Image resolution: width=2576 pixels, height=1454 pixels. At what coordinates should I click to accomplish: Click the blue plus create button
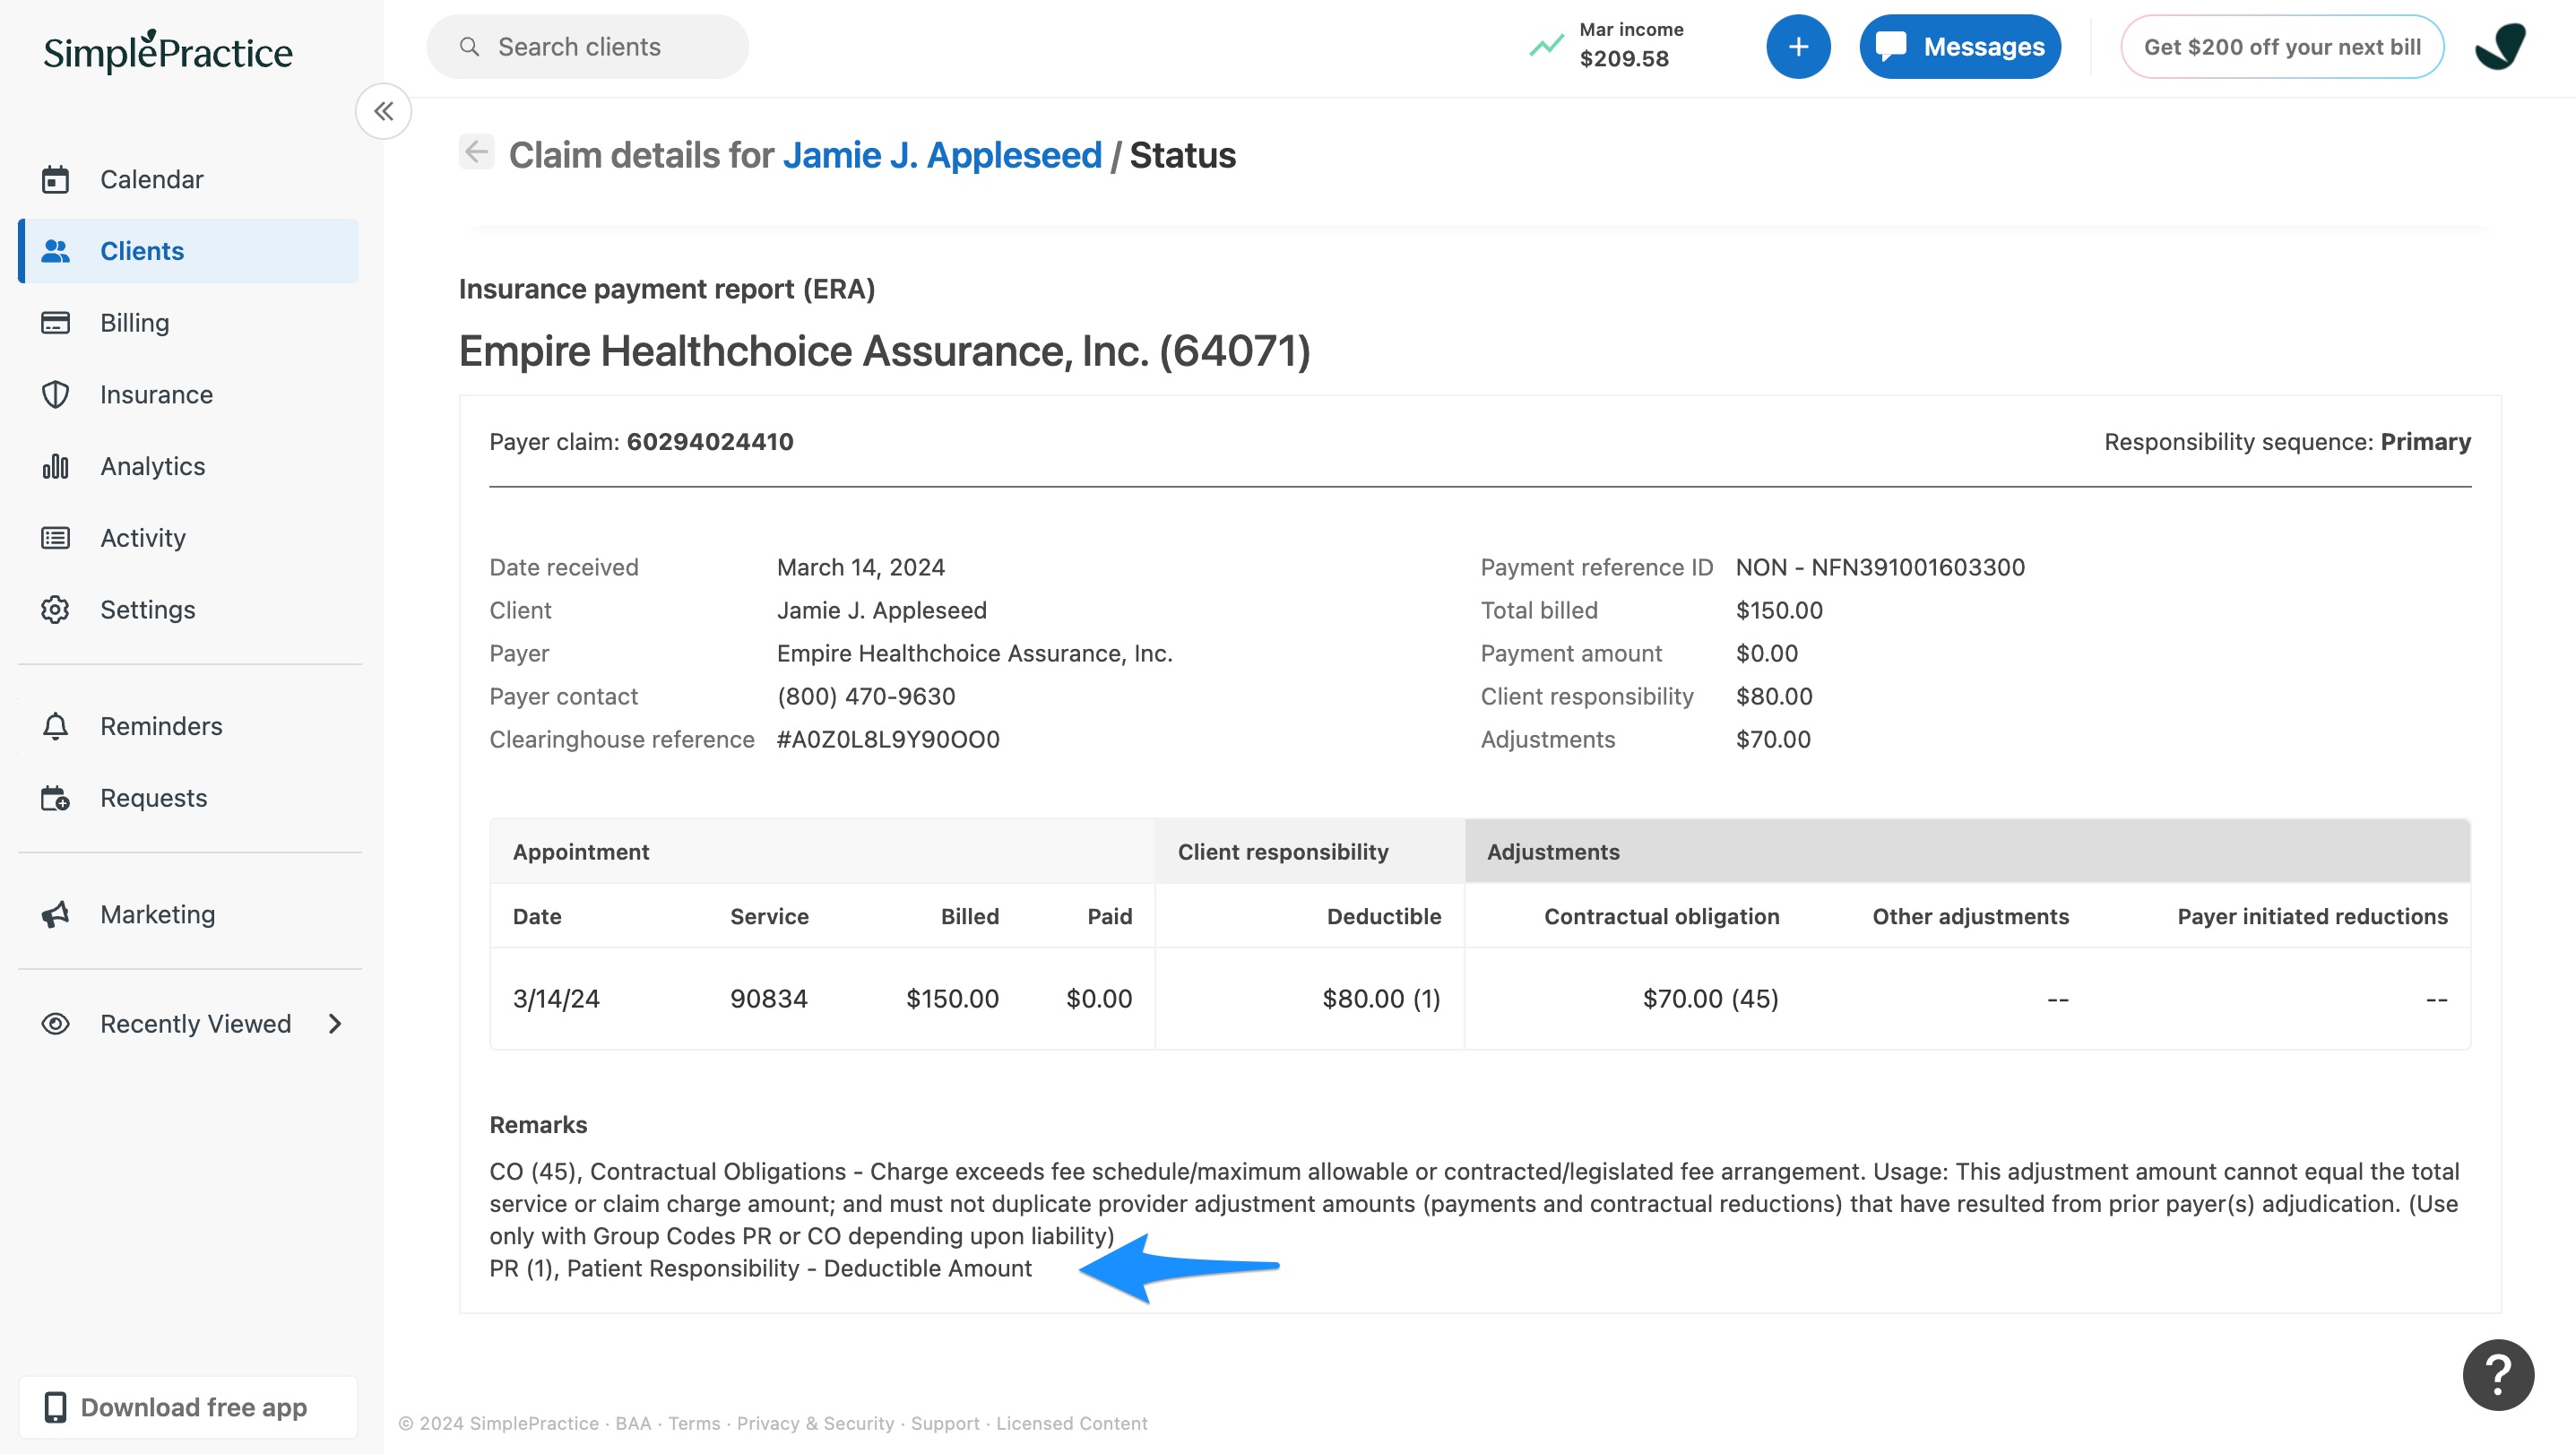(x=1798, y=47)
